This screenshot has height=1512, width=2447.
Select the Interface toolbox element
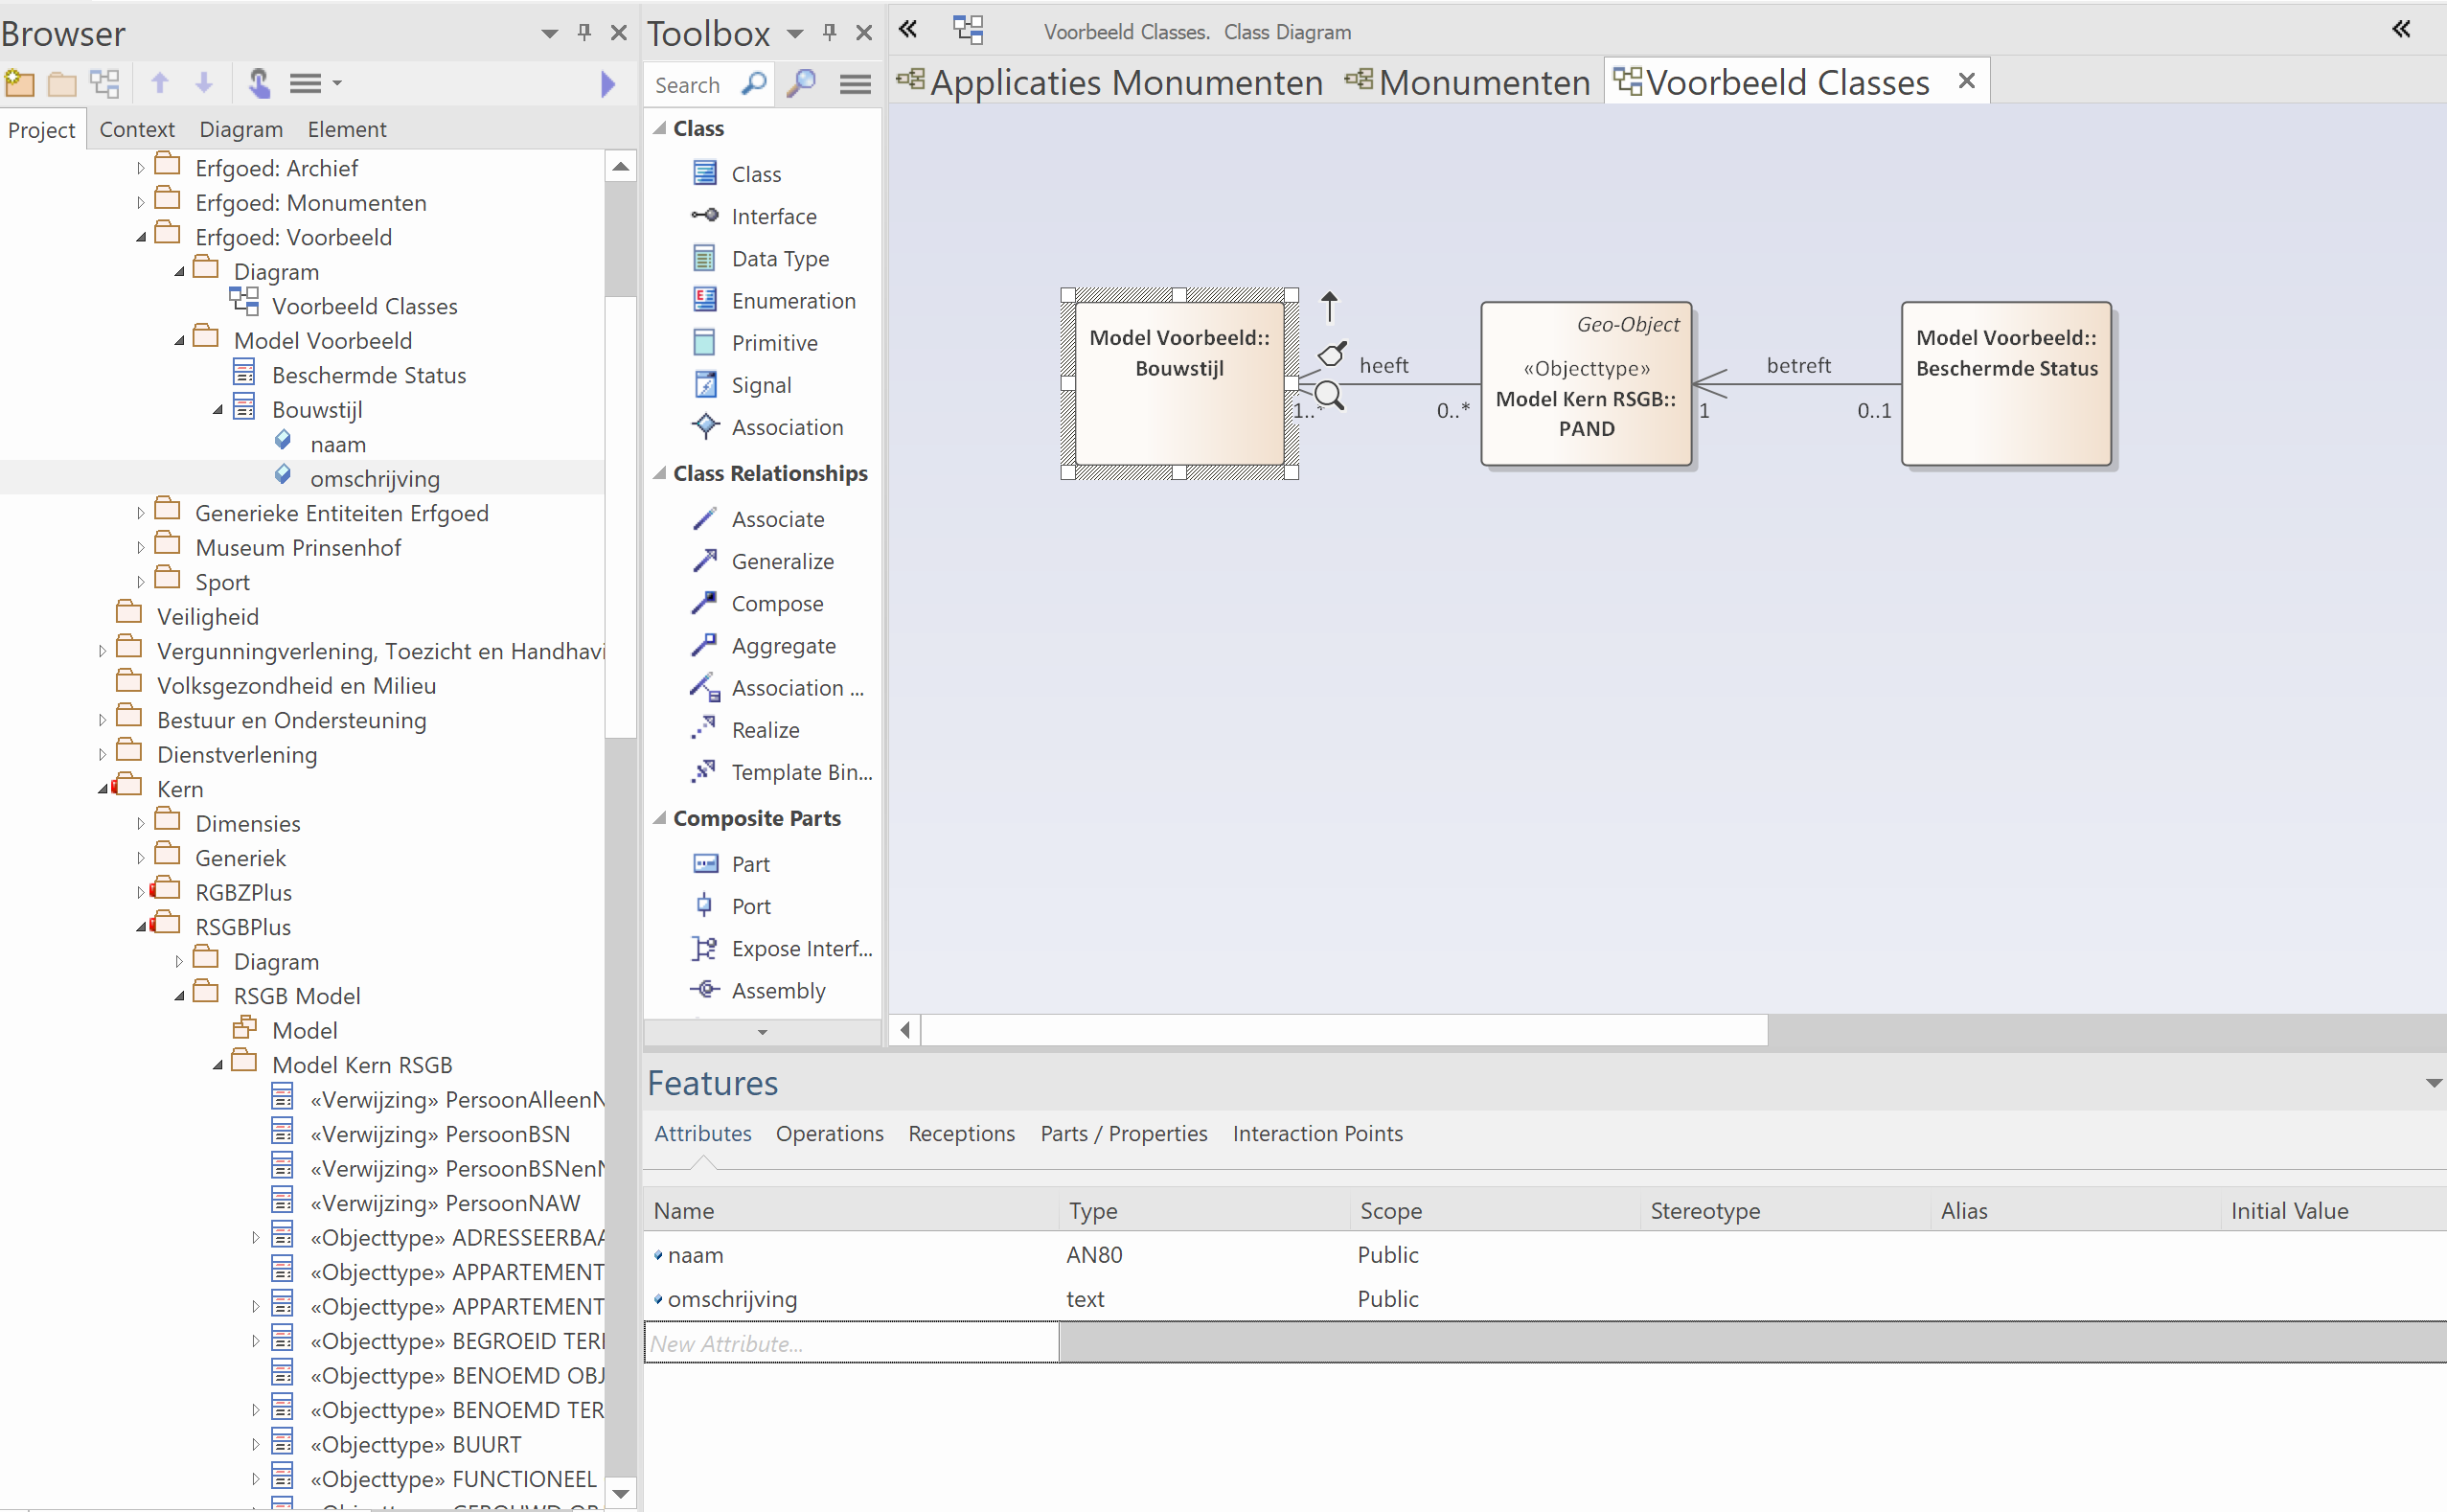click(x=773, y=217)
